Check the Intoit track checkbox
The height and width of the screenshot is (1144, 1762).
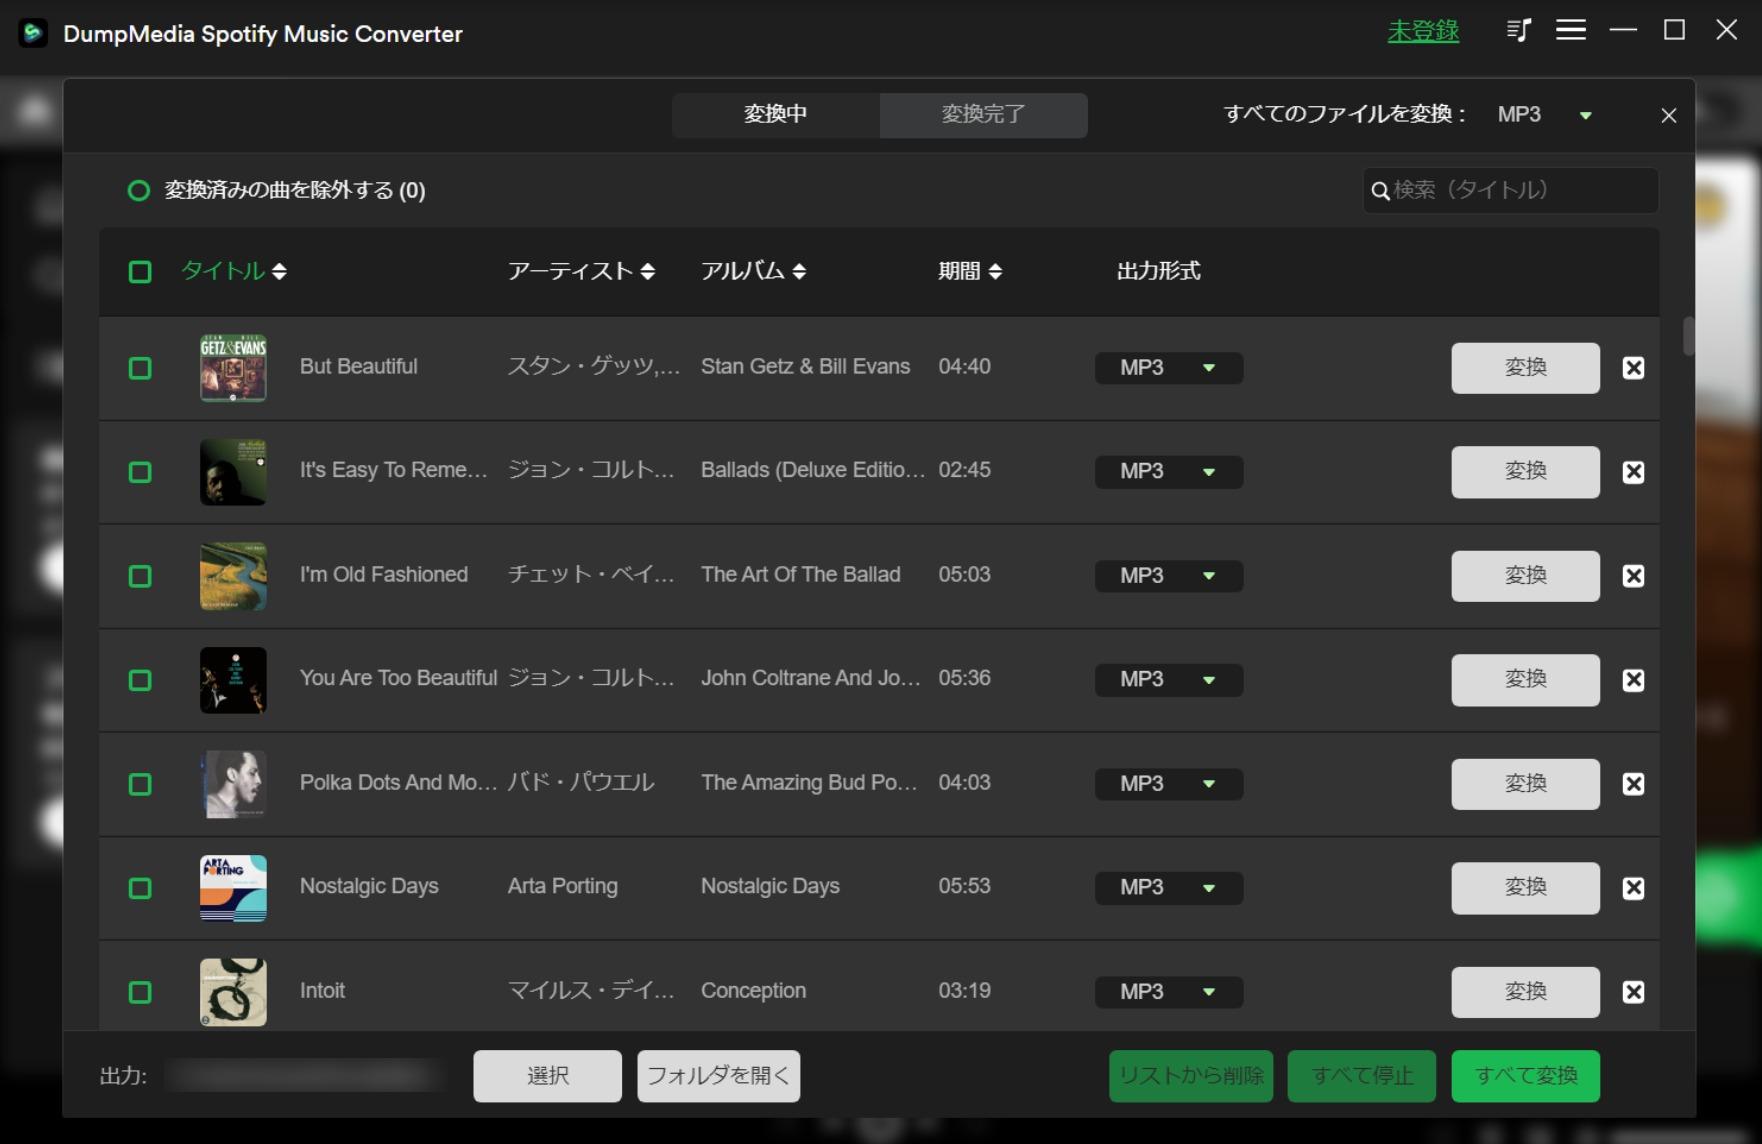click(x=140, y=992)
